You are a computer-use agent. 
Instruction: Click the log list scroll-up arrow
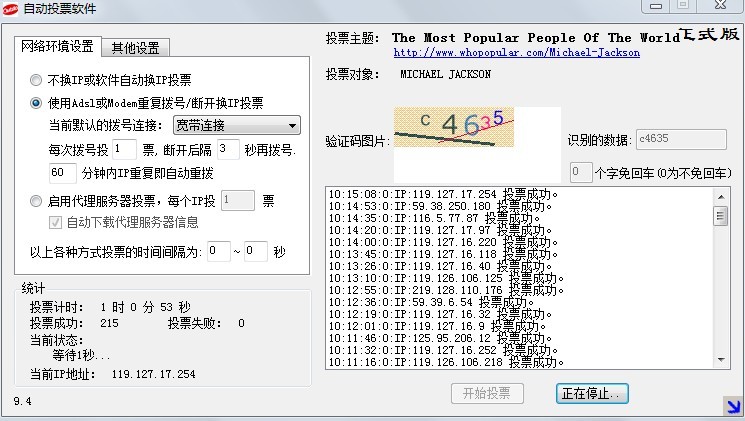720,194
